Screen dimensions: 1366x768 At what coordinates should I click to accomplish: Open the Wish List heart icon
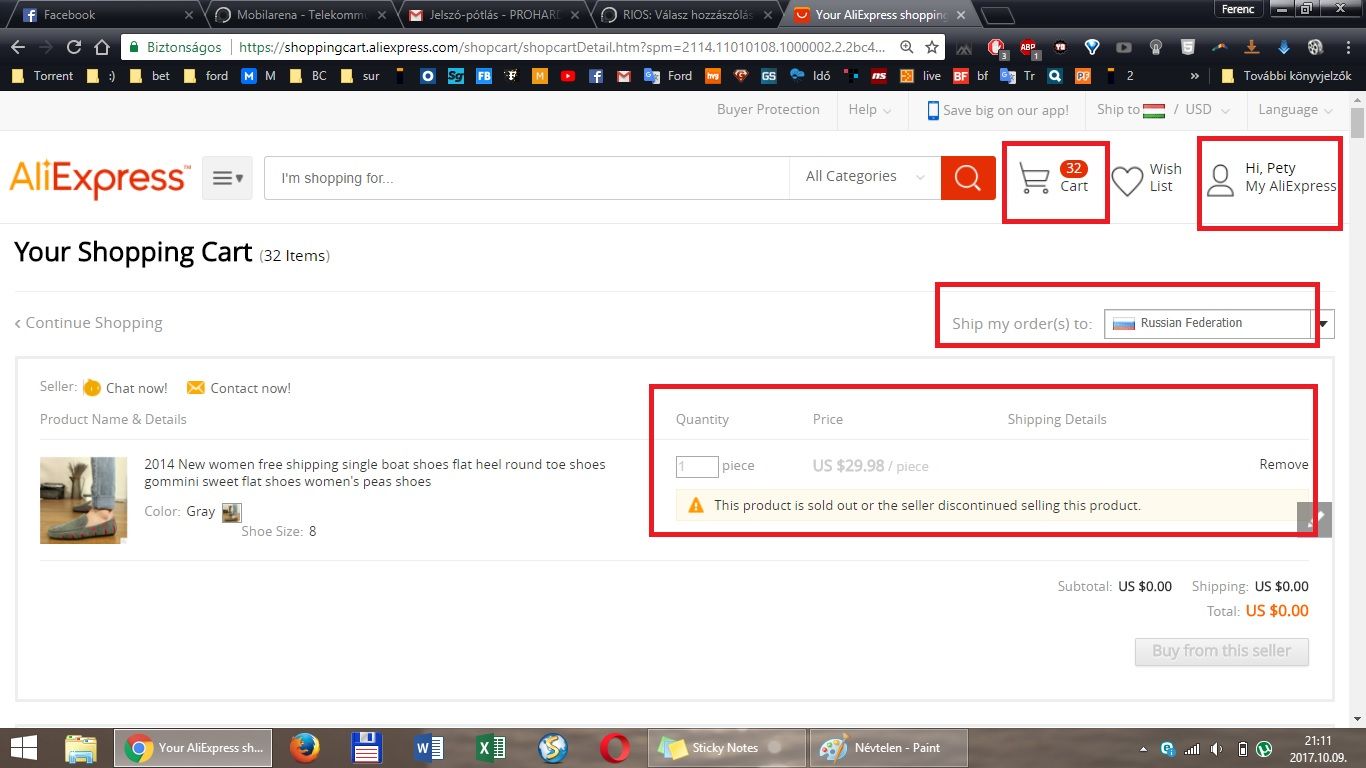[1127, 180]
